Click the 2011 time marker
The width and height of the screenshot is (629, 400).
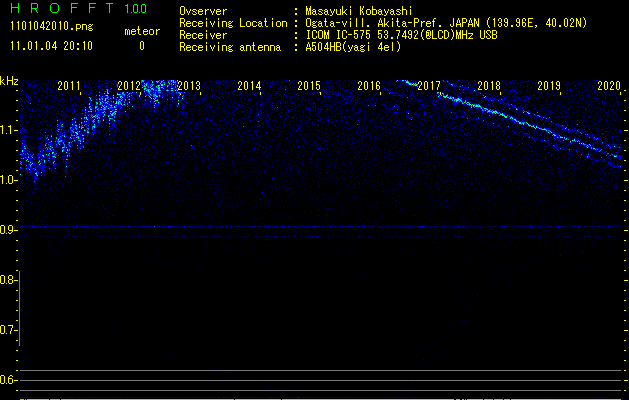click(x=69, y=85)
